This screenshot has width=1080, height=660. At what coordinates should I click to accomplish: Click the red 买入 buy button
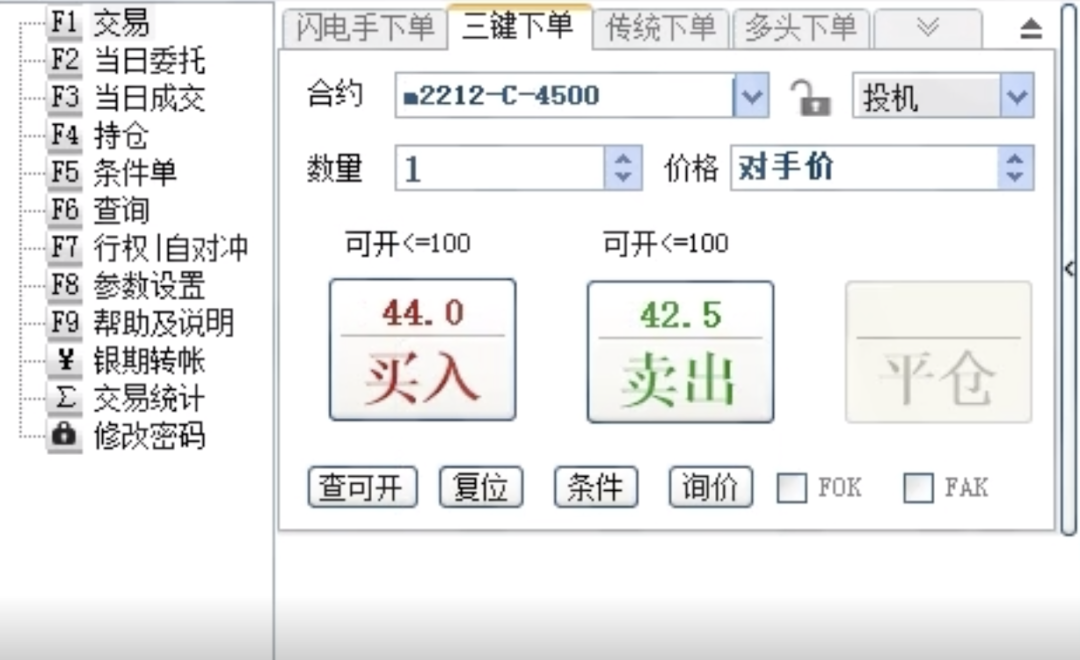click(422, 348)
